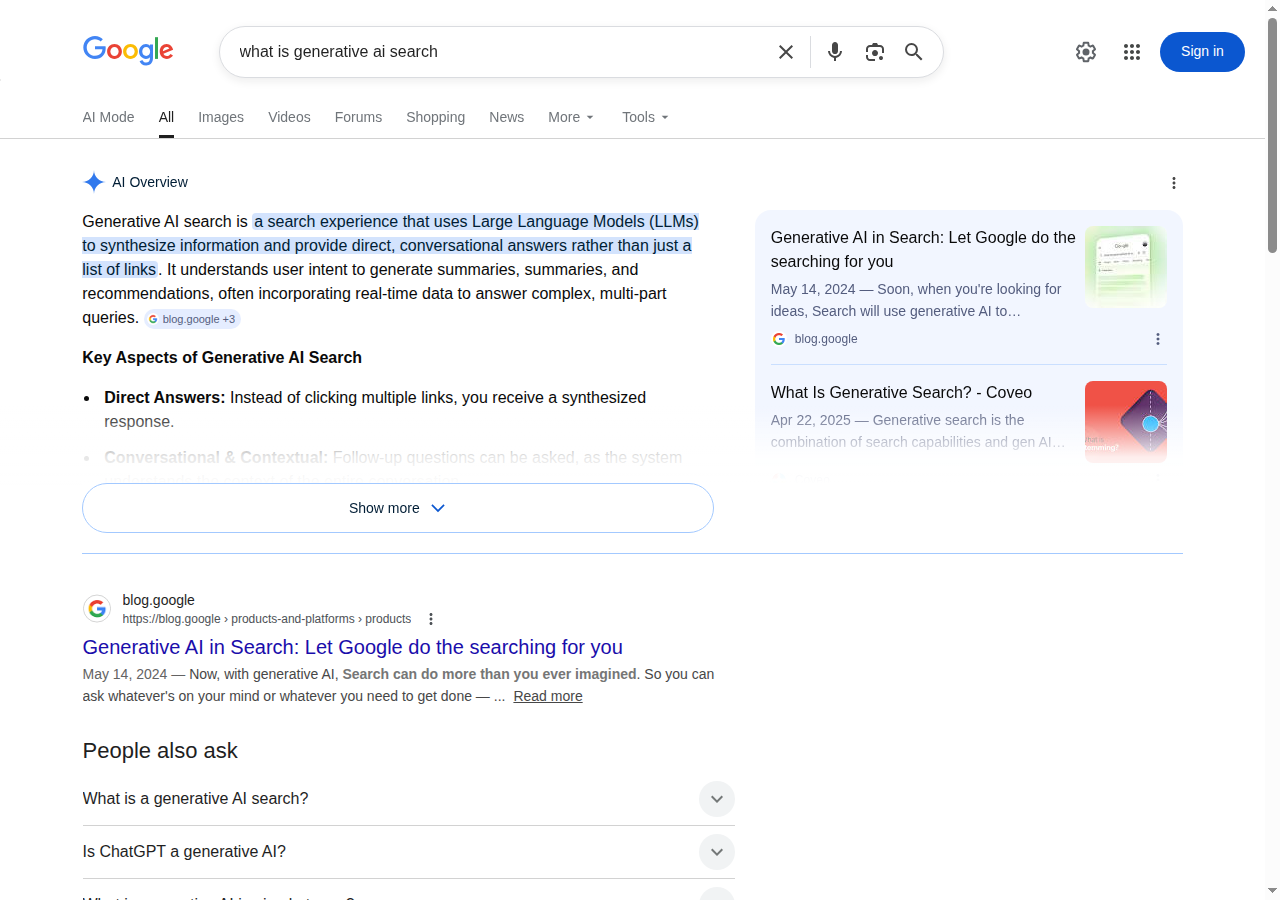Viewport: 1280px width, 900px height.
Task: Expand 'What is a generative AI search?' question
Action: coord(408,799)
